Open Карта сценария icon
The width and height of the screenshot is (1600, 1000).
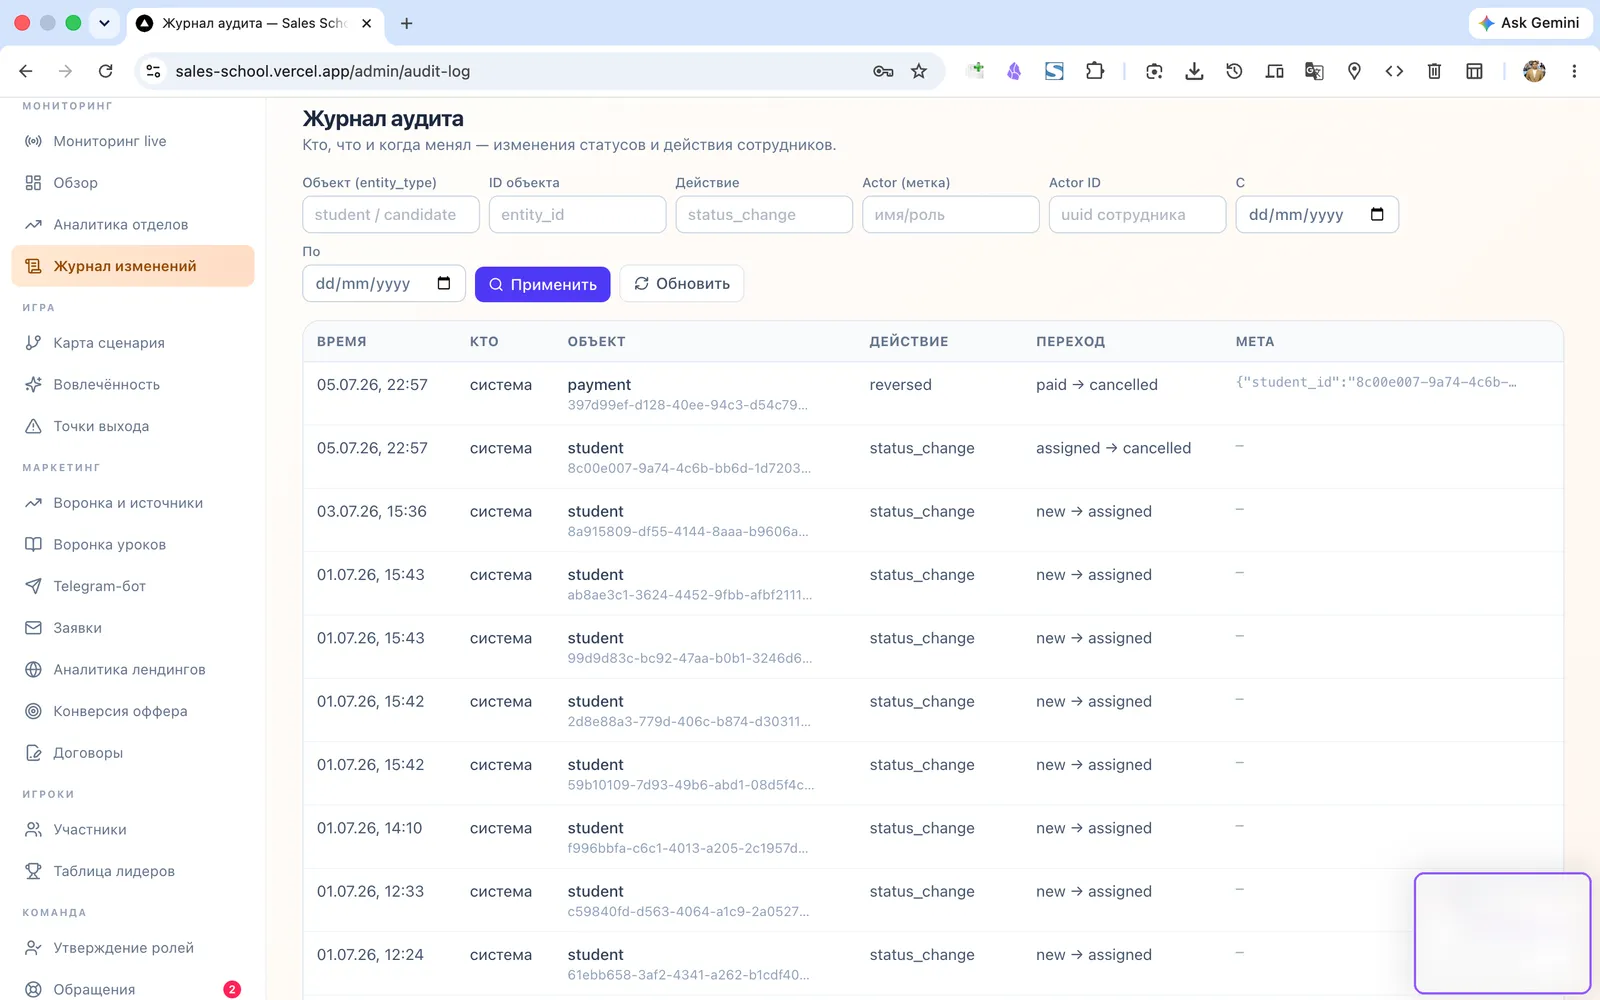coord(33,343)
